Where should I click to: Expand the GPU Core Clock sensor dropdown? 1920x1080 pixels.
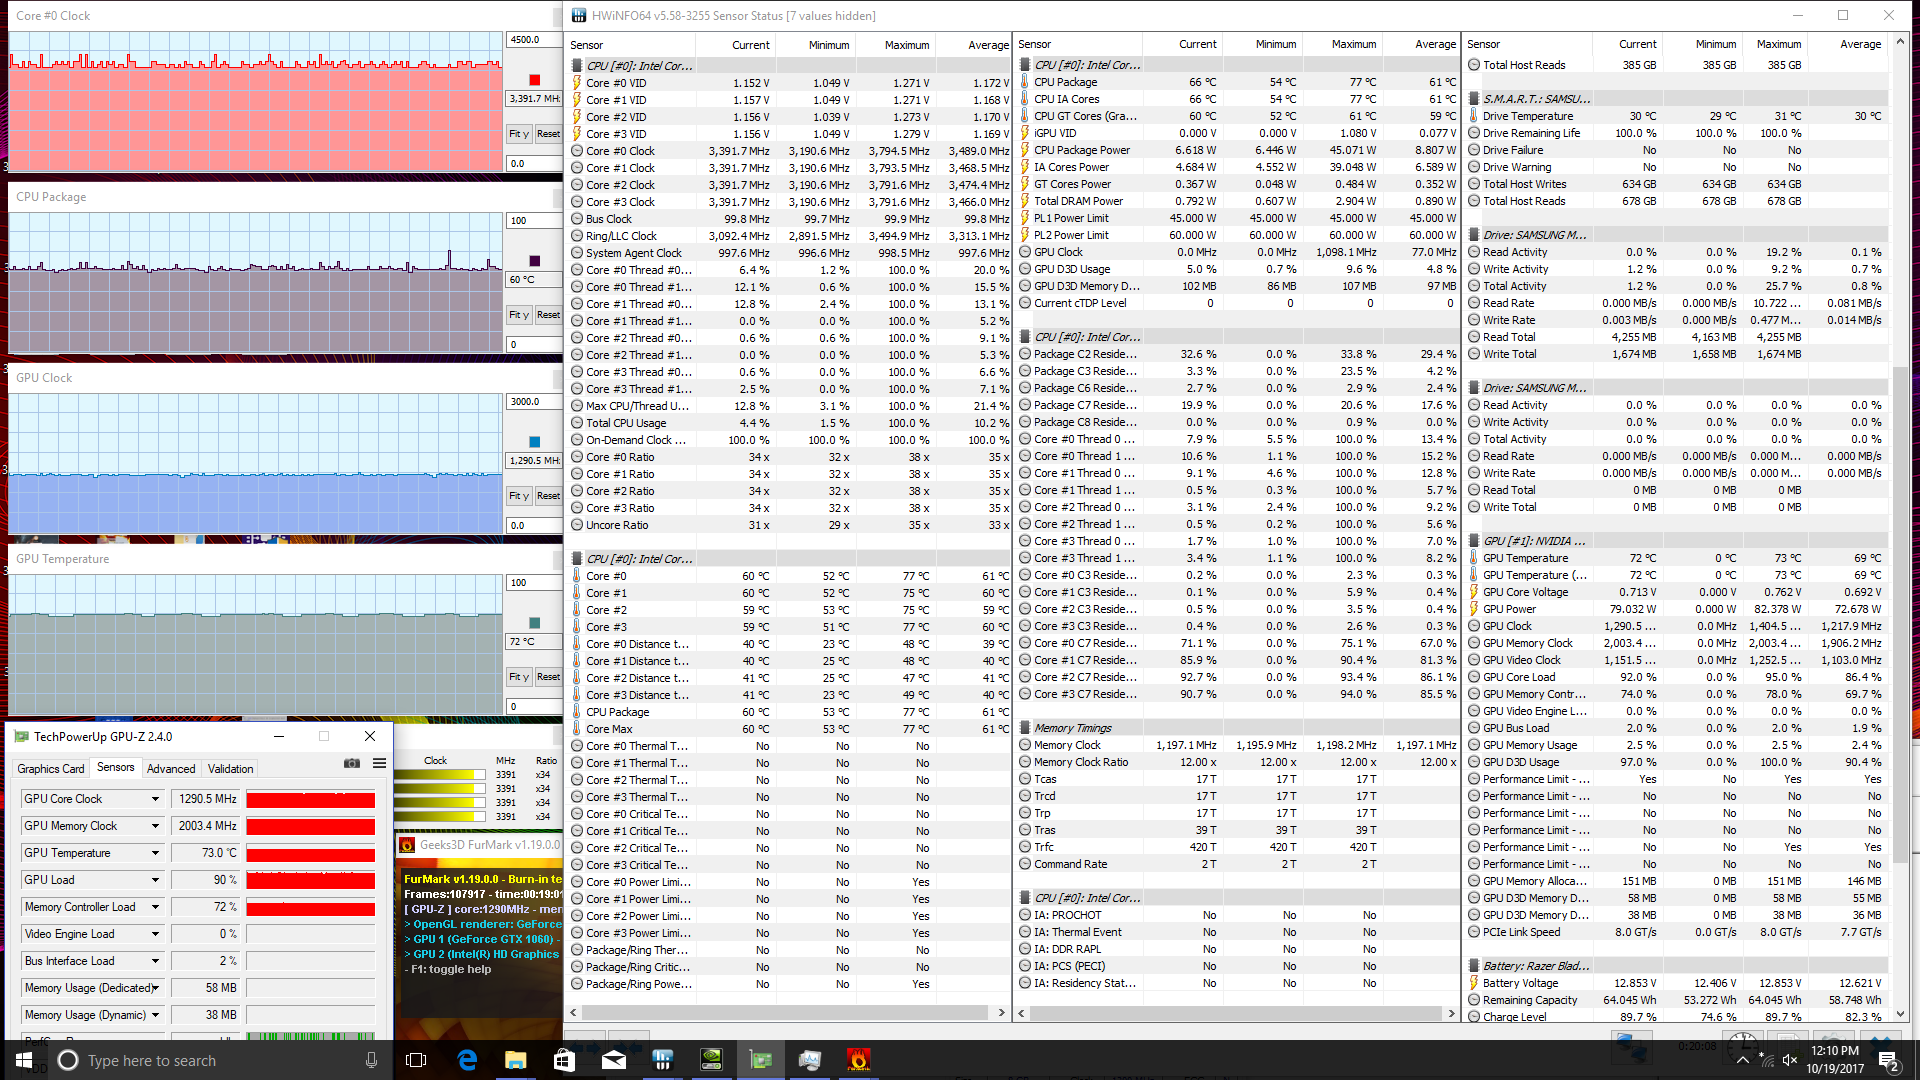pyautogui.click(x=155, y=799)
